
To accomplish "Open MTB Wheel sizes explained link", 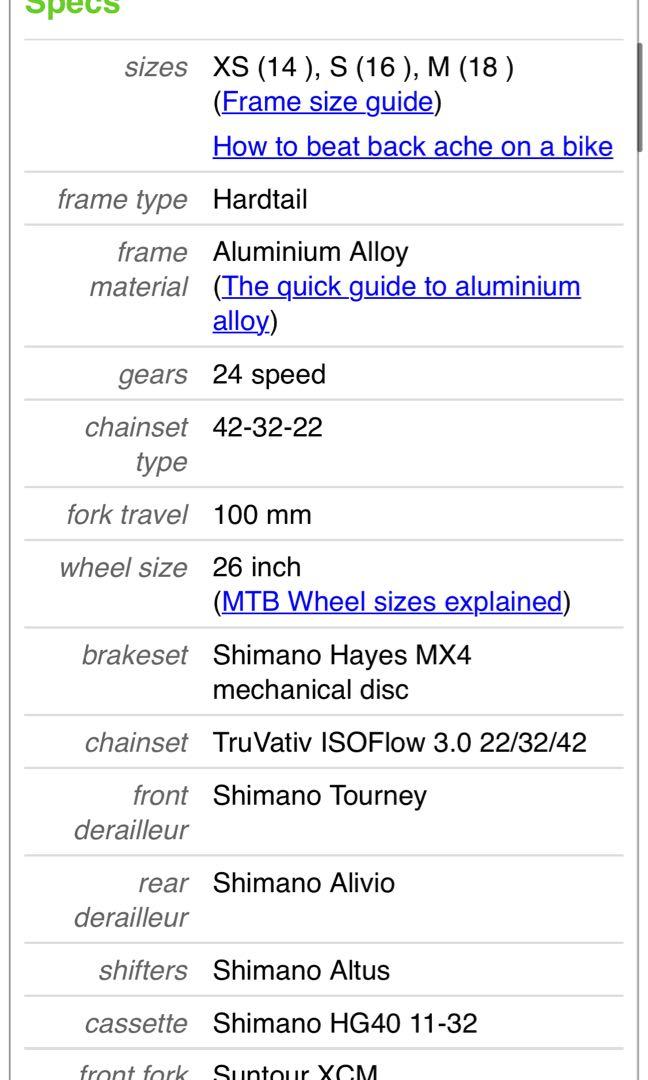I will 393,602.
